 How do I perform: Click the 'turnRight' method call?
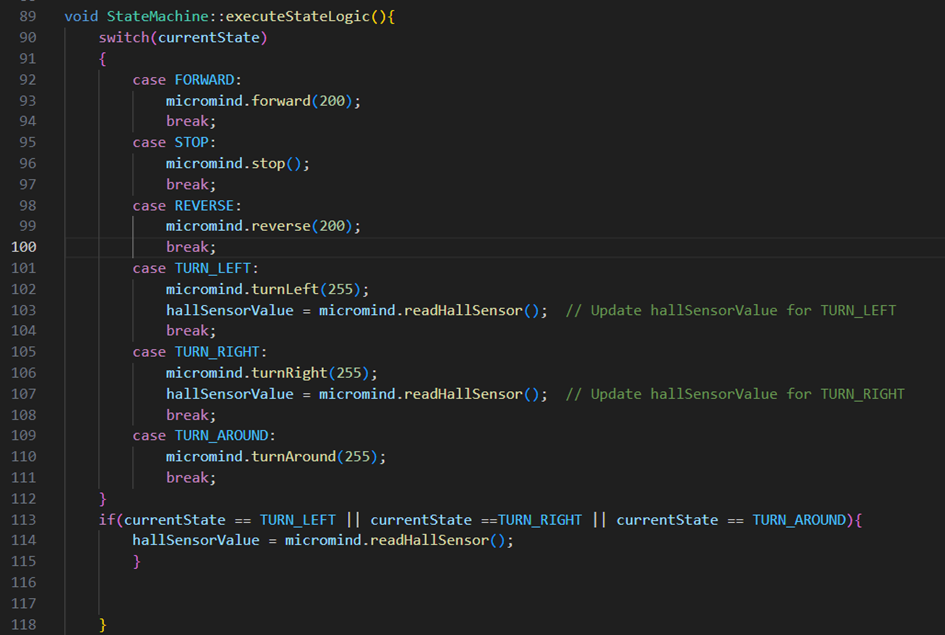click(289, 373)
